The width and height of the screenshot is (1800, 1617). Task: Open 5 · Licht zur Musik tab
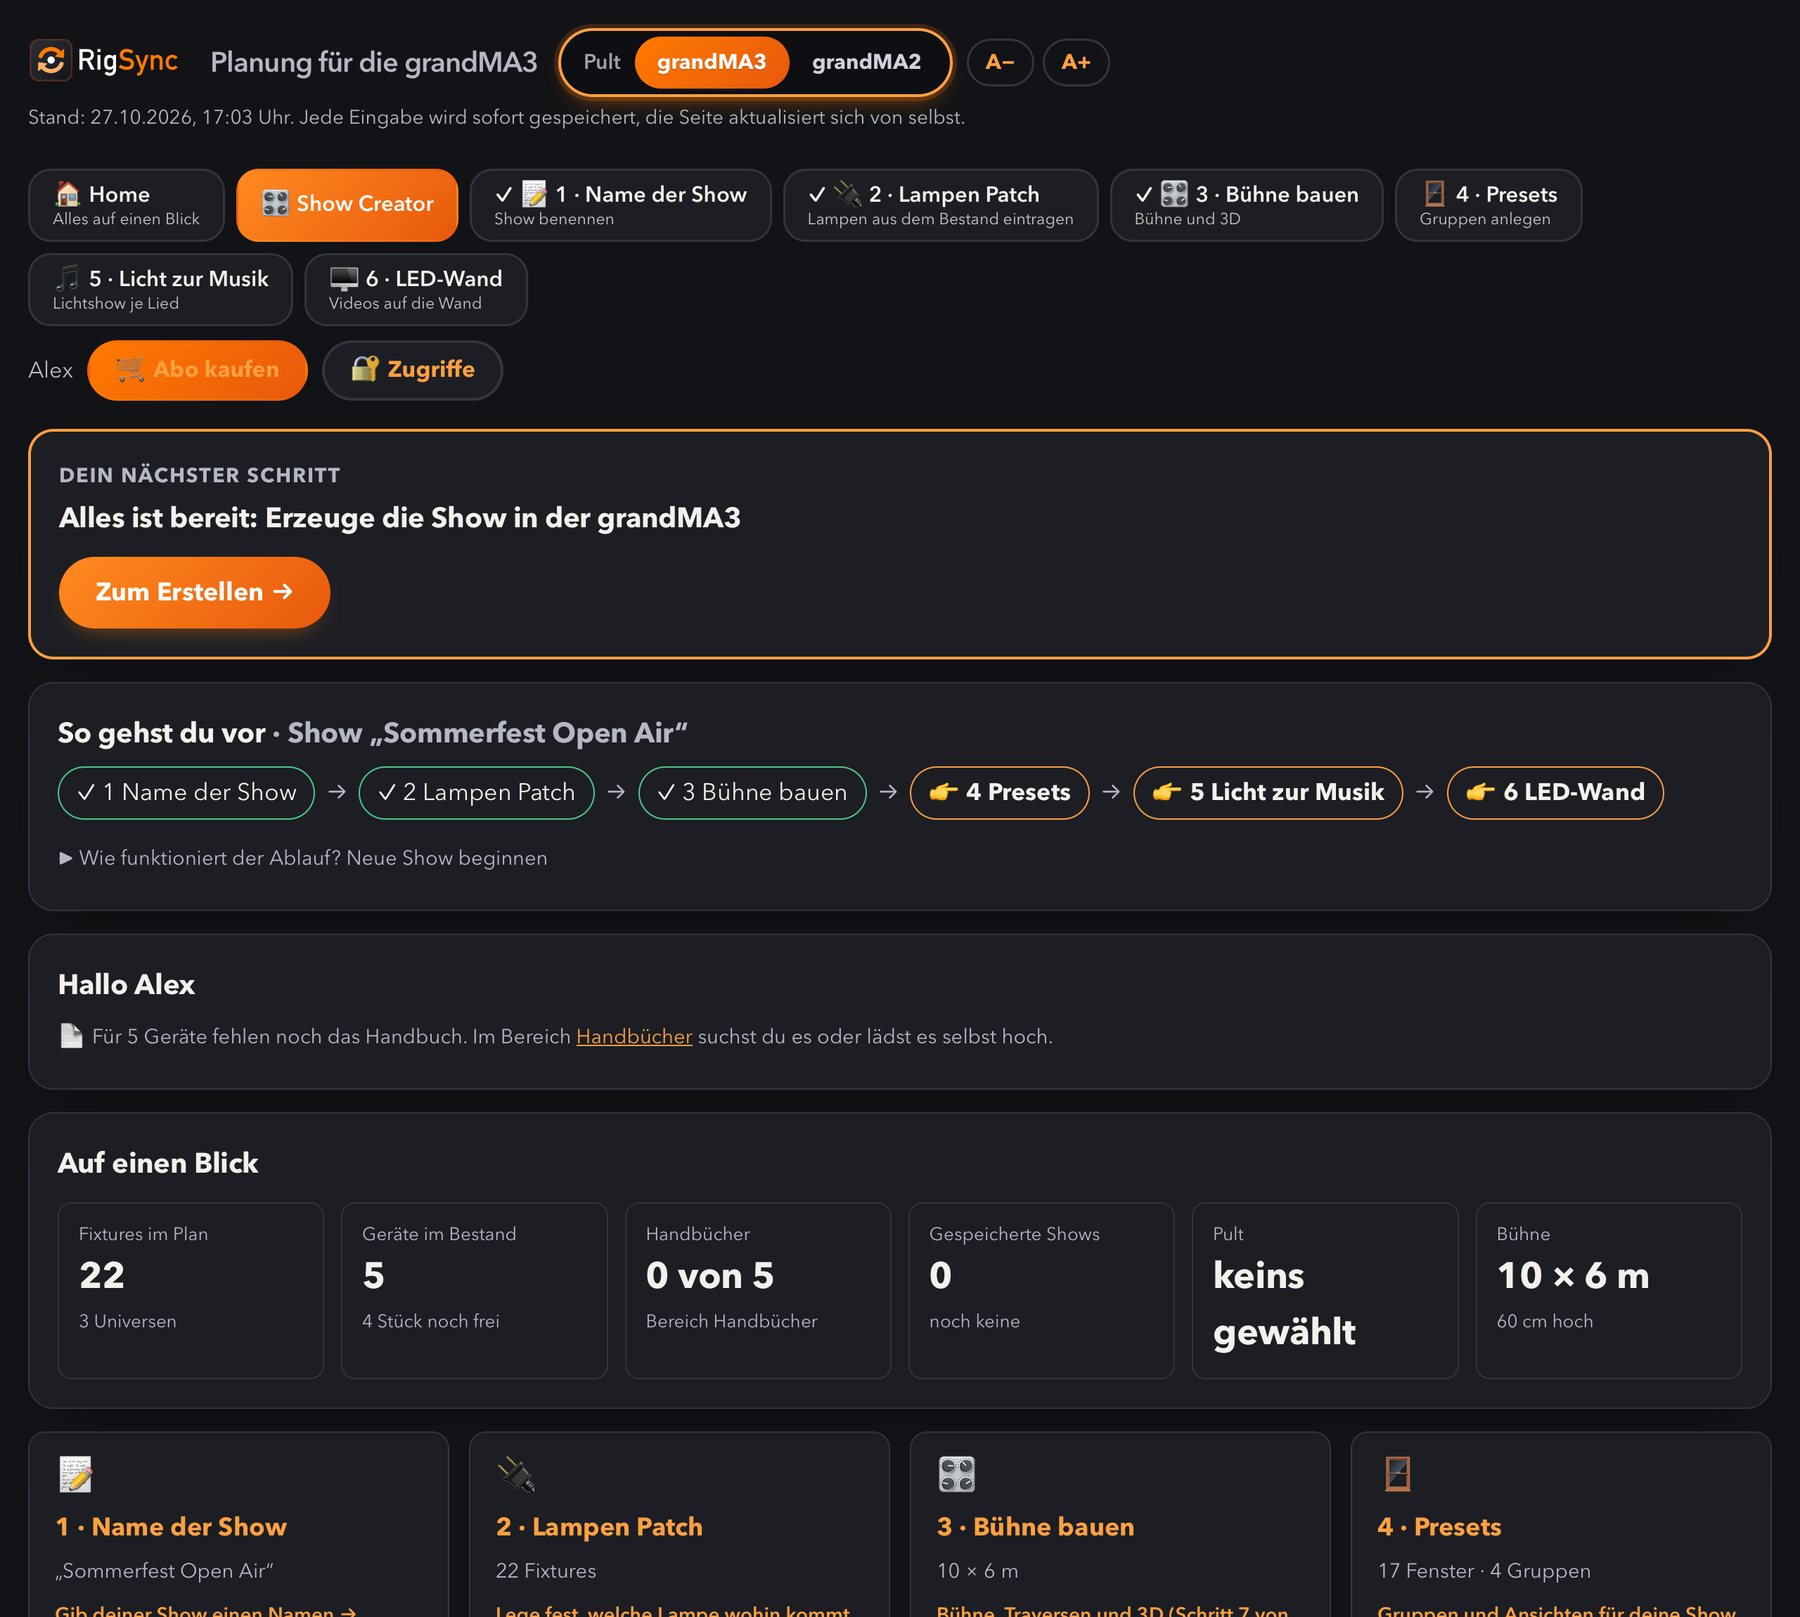tap(160, 289)
